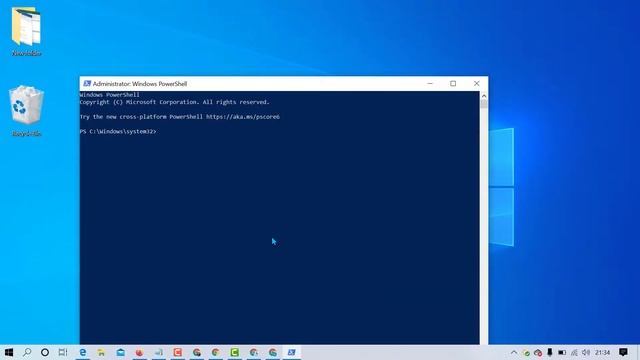Open File Explorer from taskbar
This screenshot has width=640, height=360.
tap(101, 352)
